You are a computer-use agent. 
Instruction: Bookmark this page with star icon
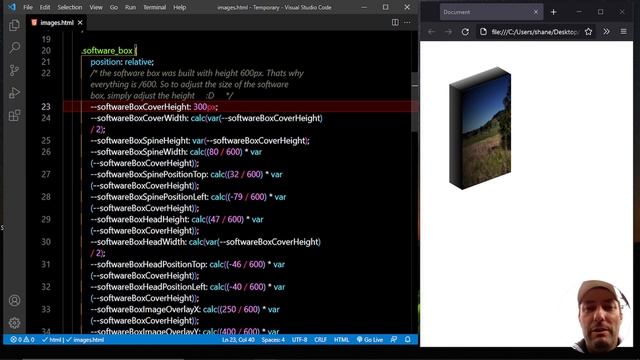click(x=588, y=32)
